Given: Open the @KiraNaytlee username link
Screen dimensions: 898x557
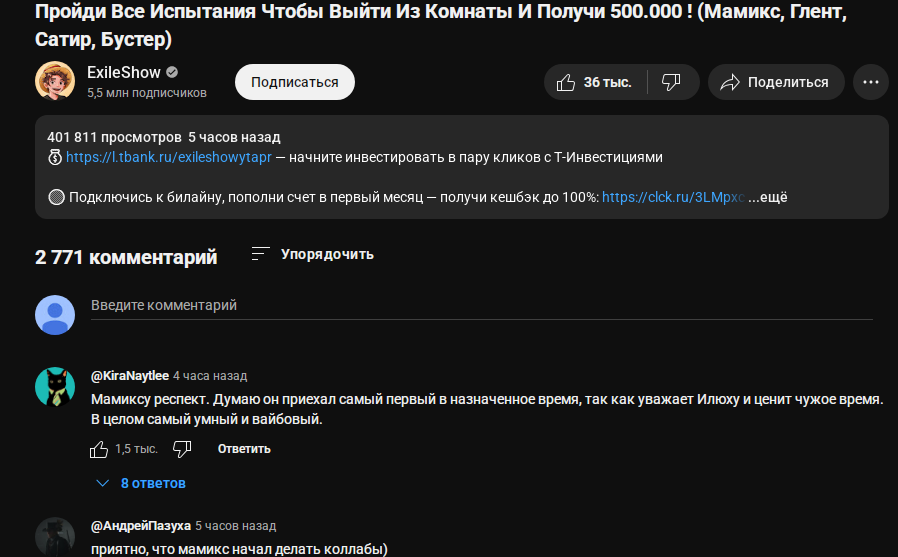Looking at the screenshot, I should click(x=130, y=376).
